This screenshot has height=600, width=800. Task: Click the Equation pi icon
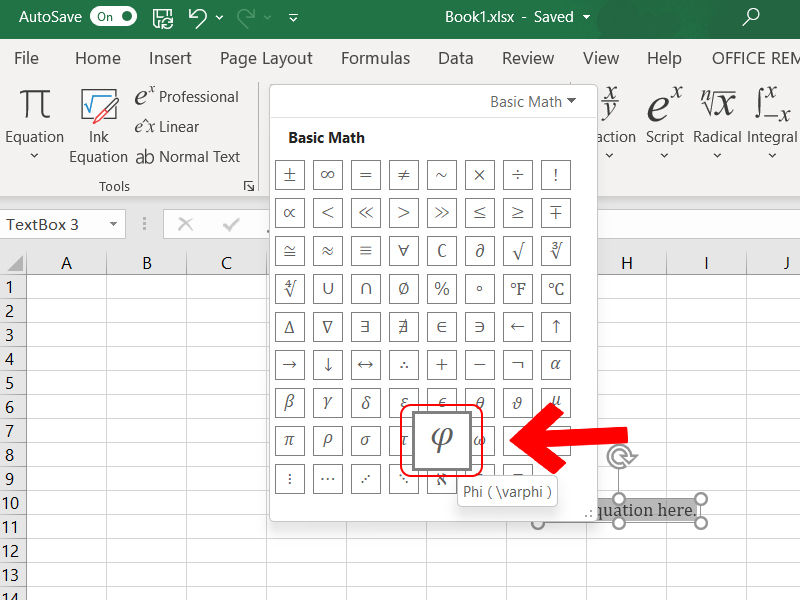(35, 106)
